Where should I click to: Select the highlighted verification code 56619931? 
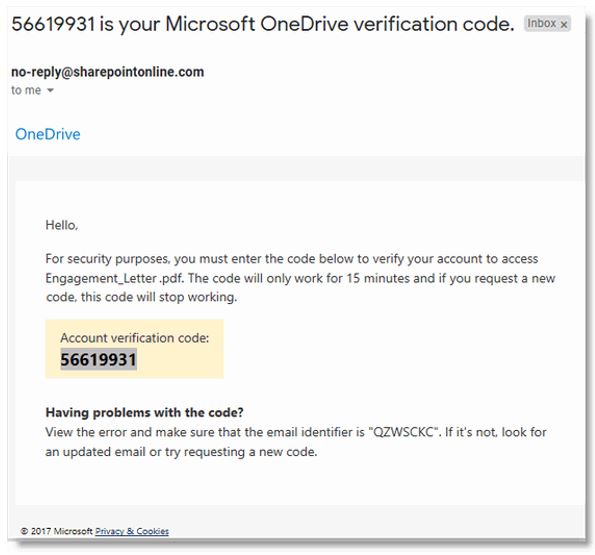99,360
